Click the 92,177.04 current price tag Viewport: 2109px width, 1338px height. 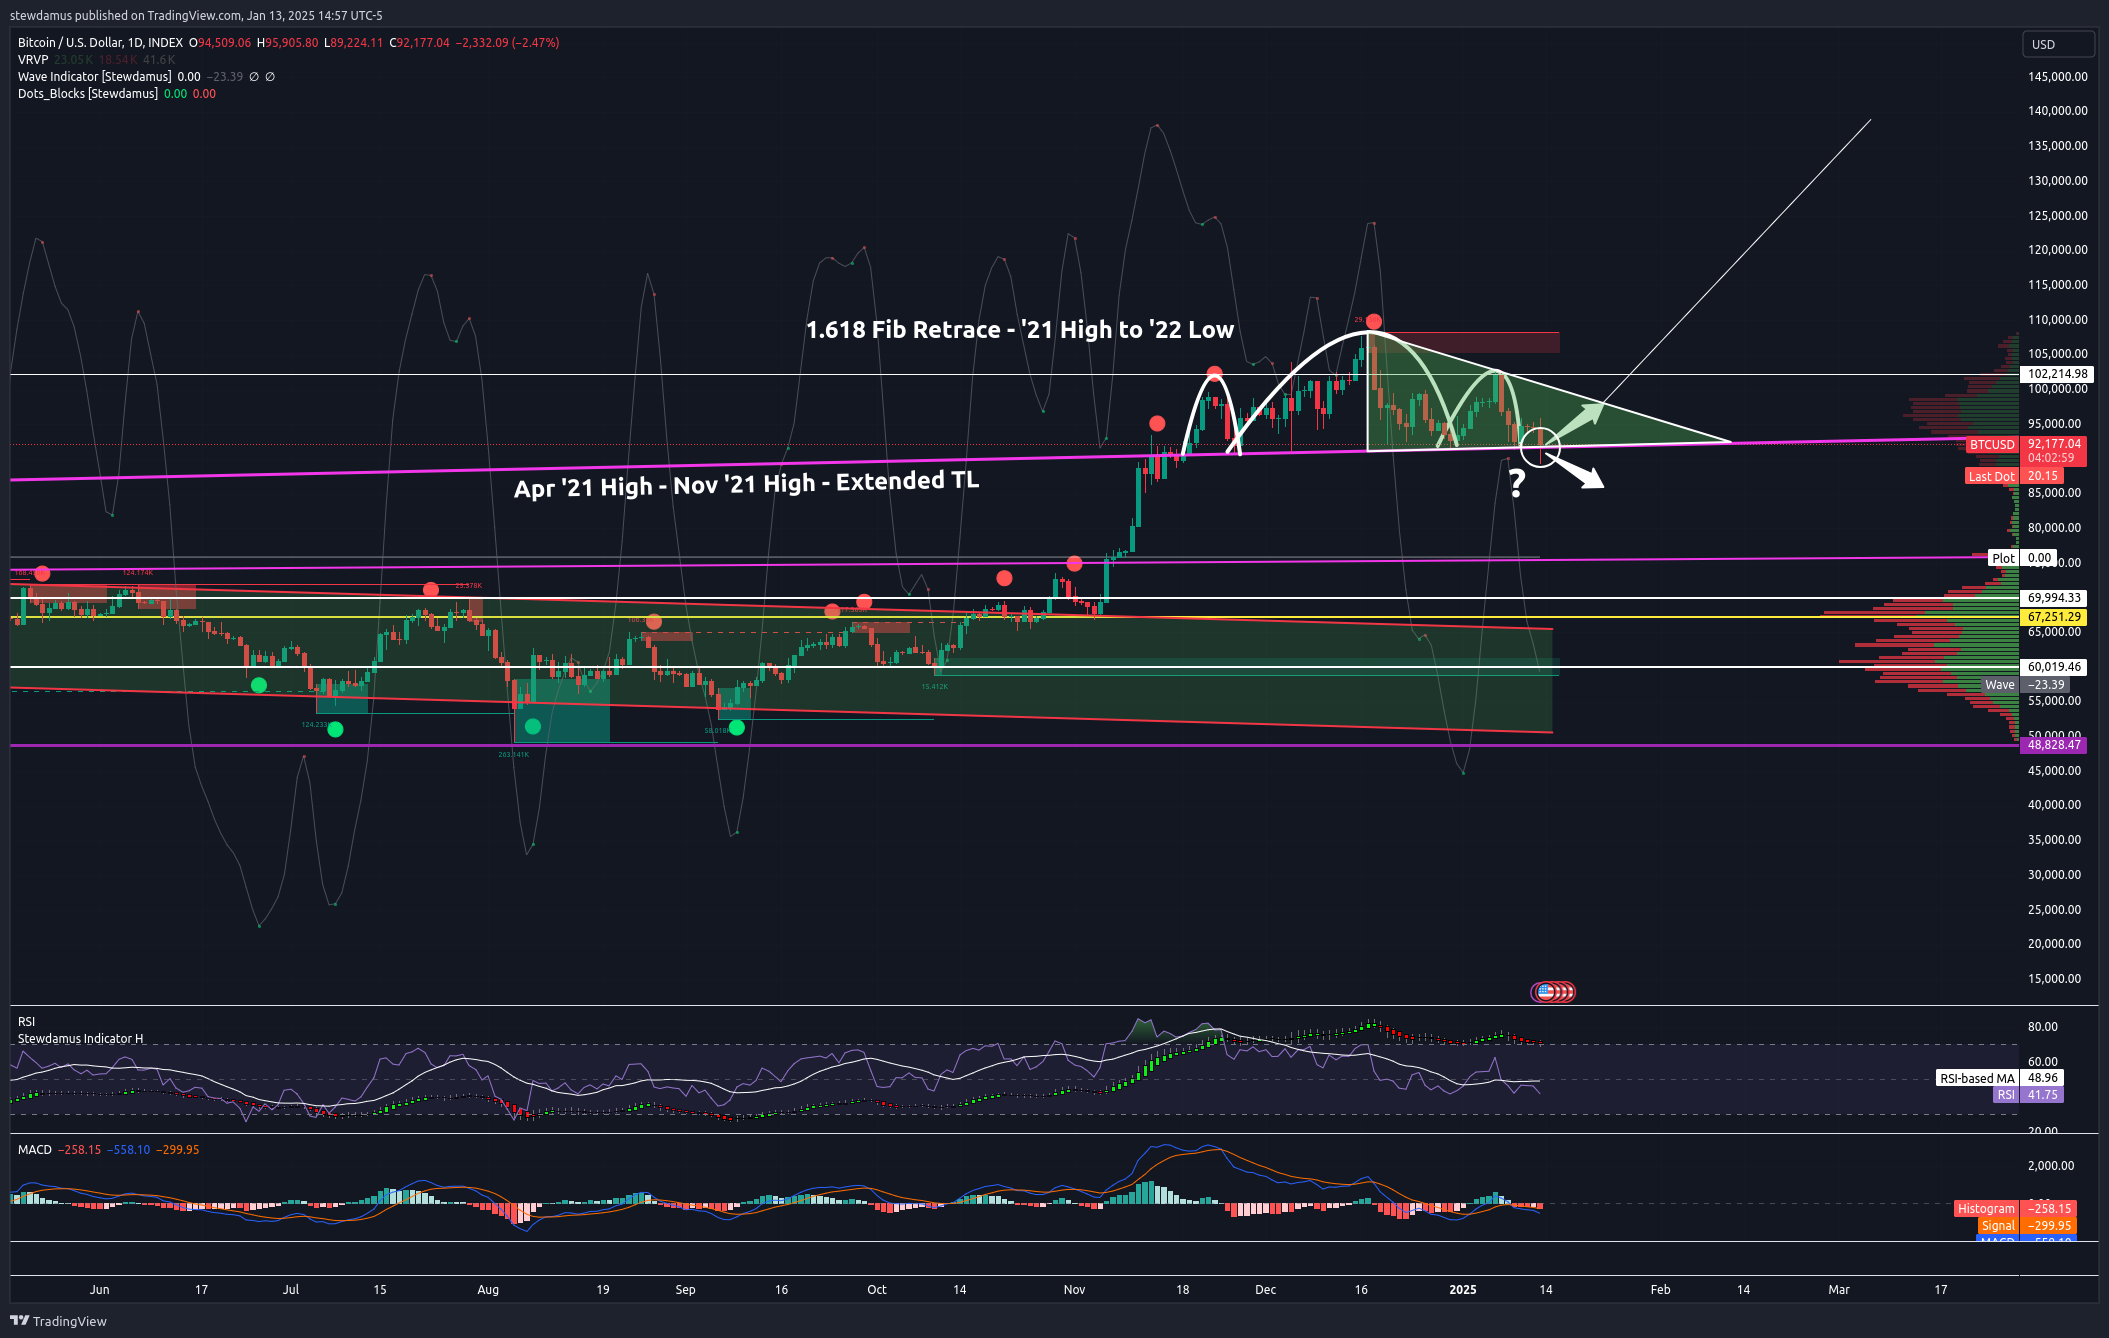pyautogui.click(x=2054, y=444)
